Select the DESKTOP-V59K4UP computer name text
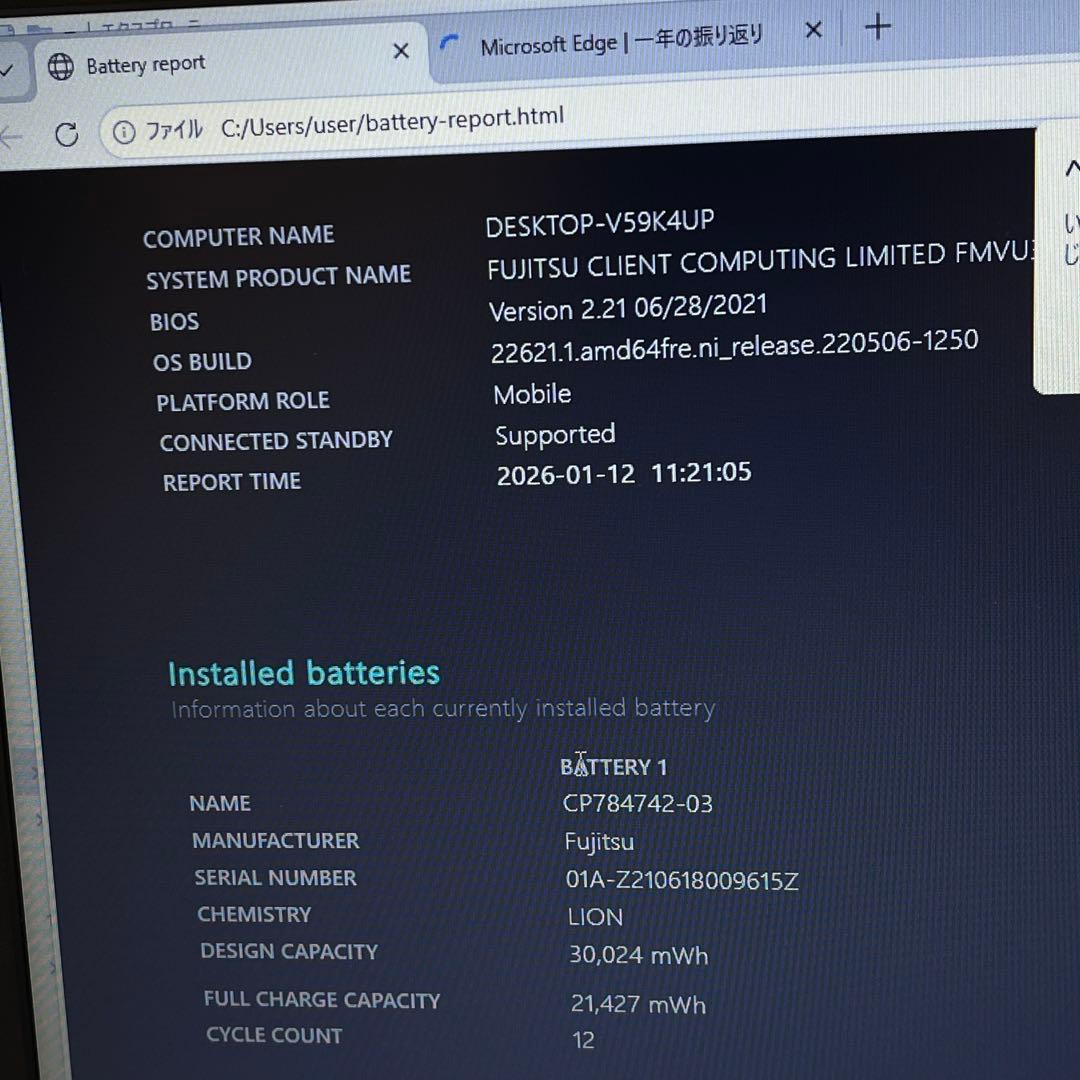 599,220
